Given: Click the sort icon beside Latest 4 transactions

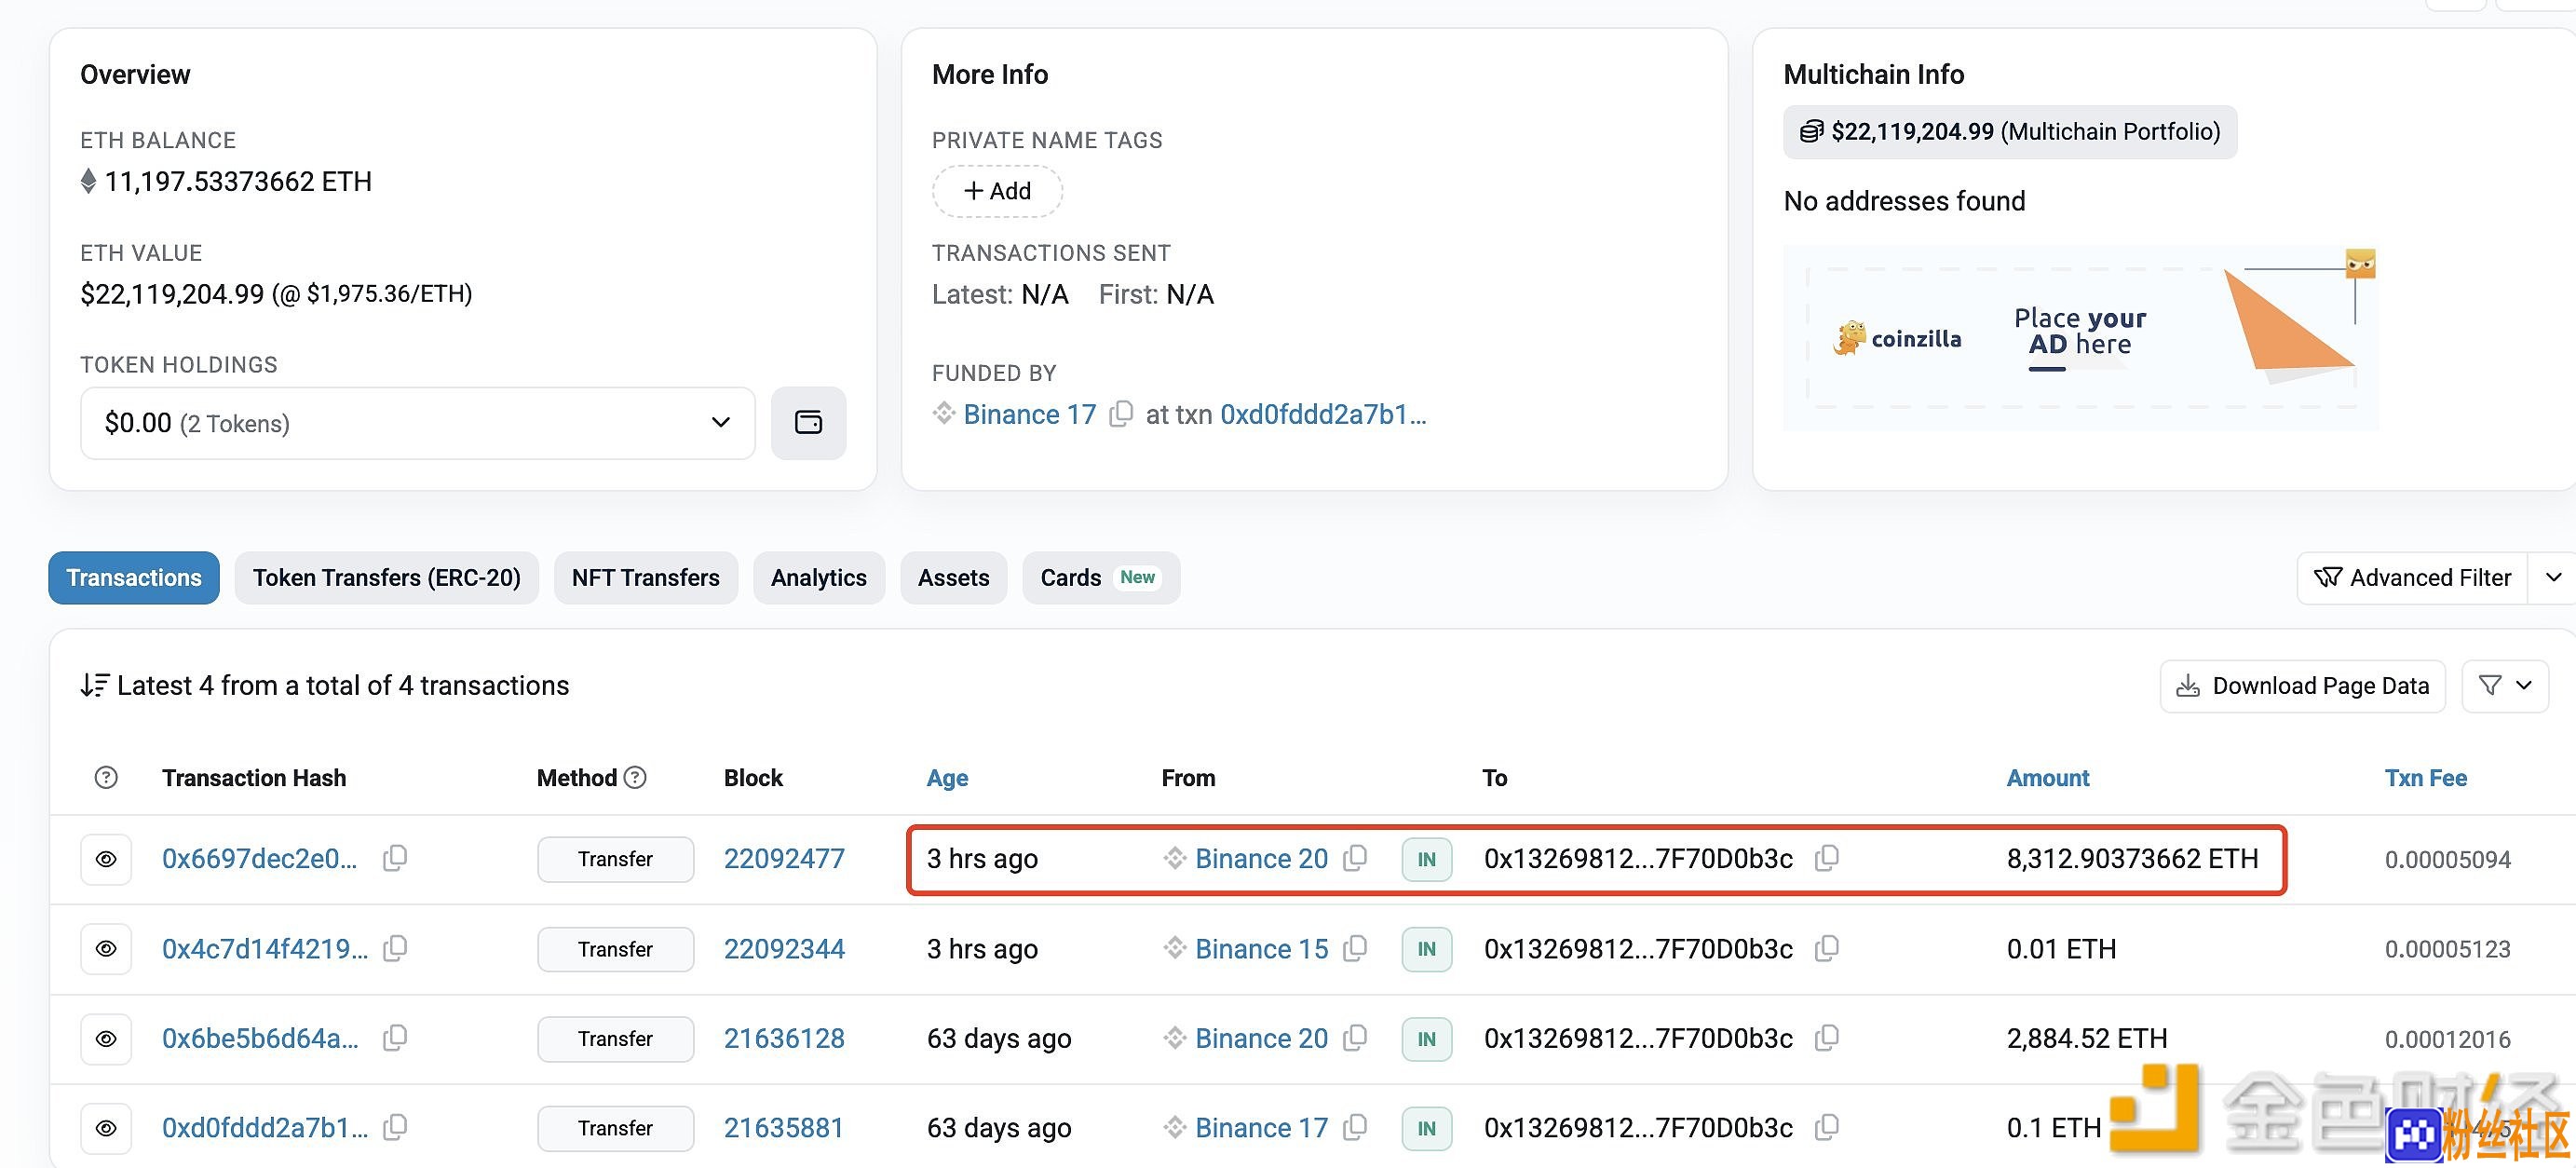Looking at the screenshot, I should point(94,685).
